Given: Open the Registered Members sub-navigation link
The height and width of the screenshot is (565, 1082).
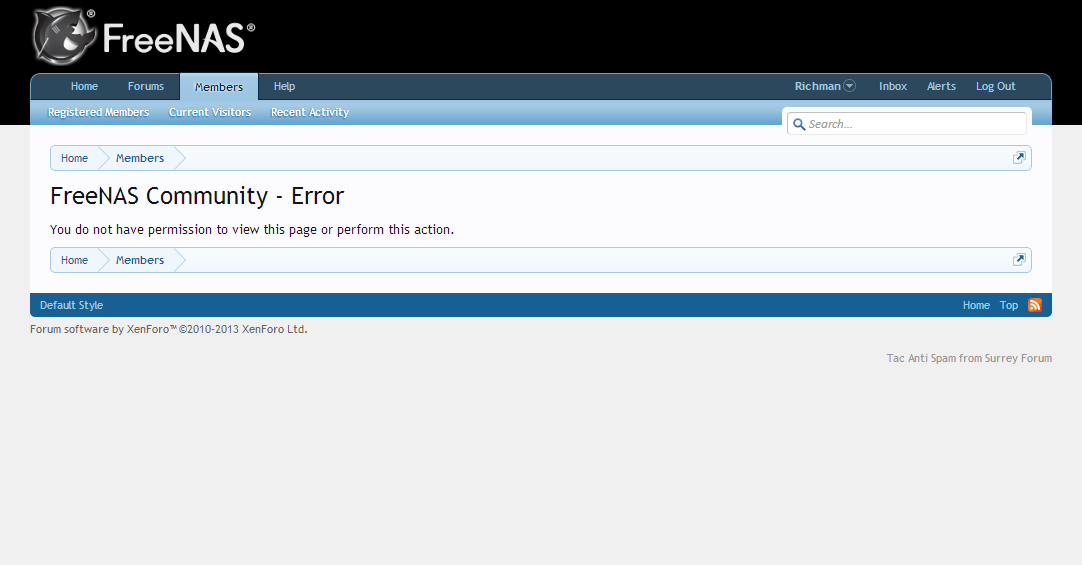Looking at the screenshot, I should pos(98,112).
